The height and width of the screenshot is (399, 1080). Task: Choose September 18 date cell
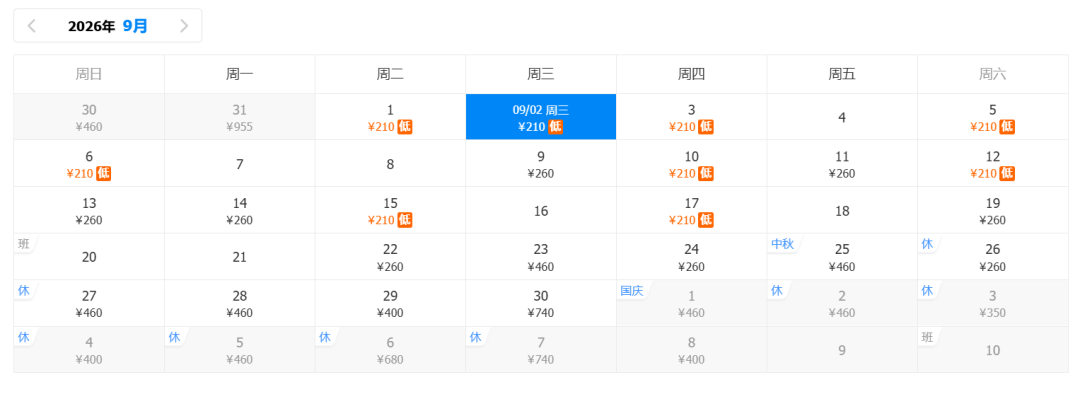click(842, 211)
